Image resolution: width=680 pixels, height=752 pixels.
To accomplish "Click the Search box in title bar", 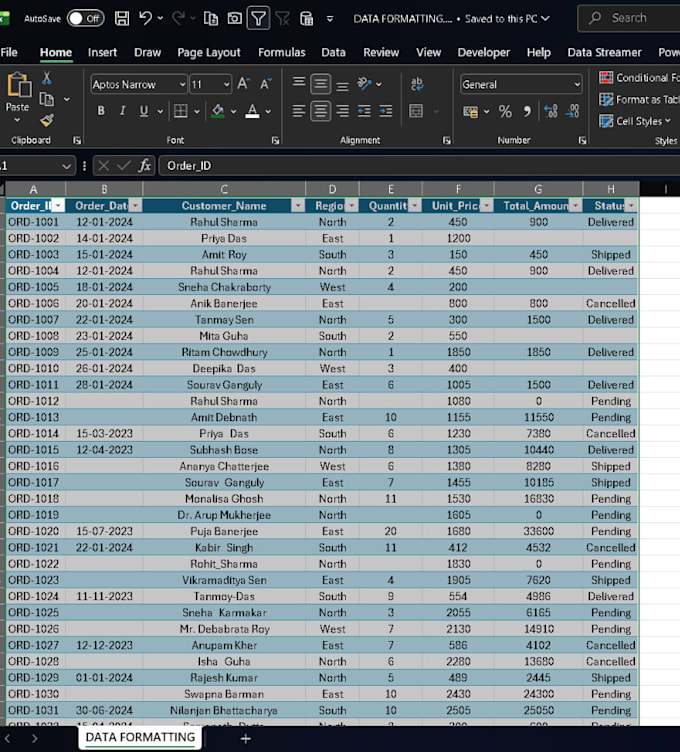I will coord(629,18).
